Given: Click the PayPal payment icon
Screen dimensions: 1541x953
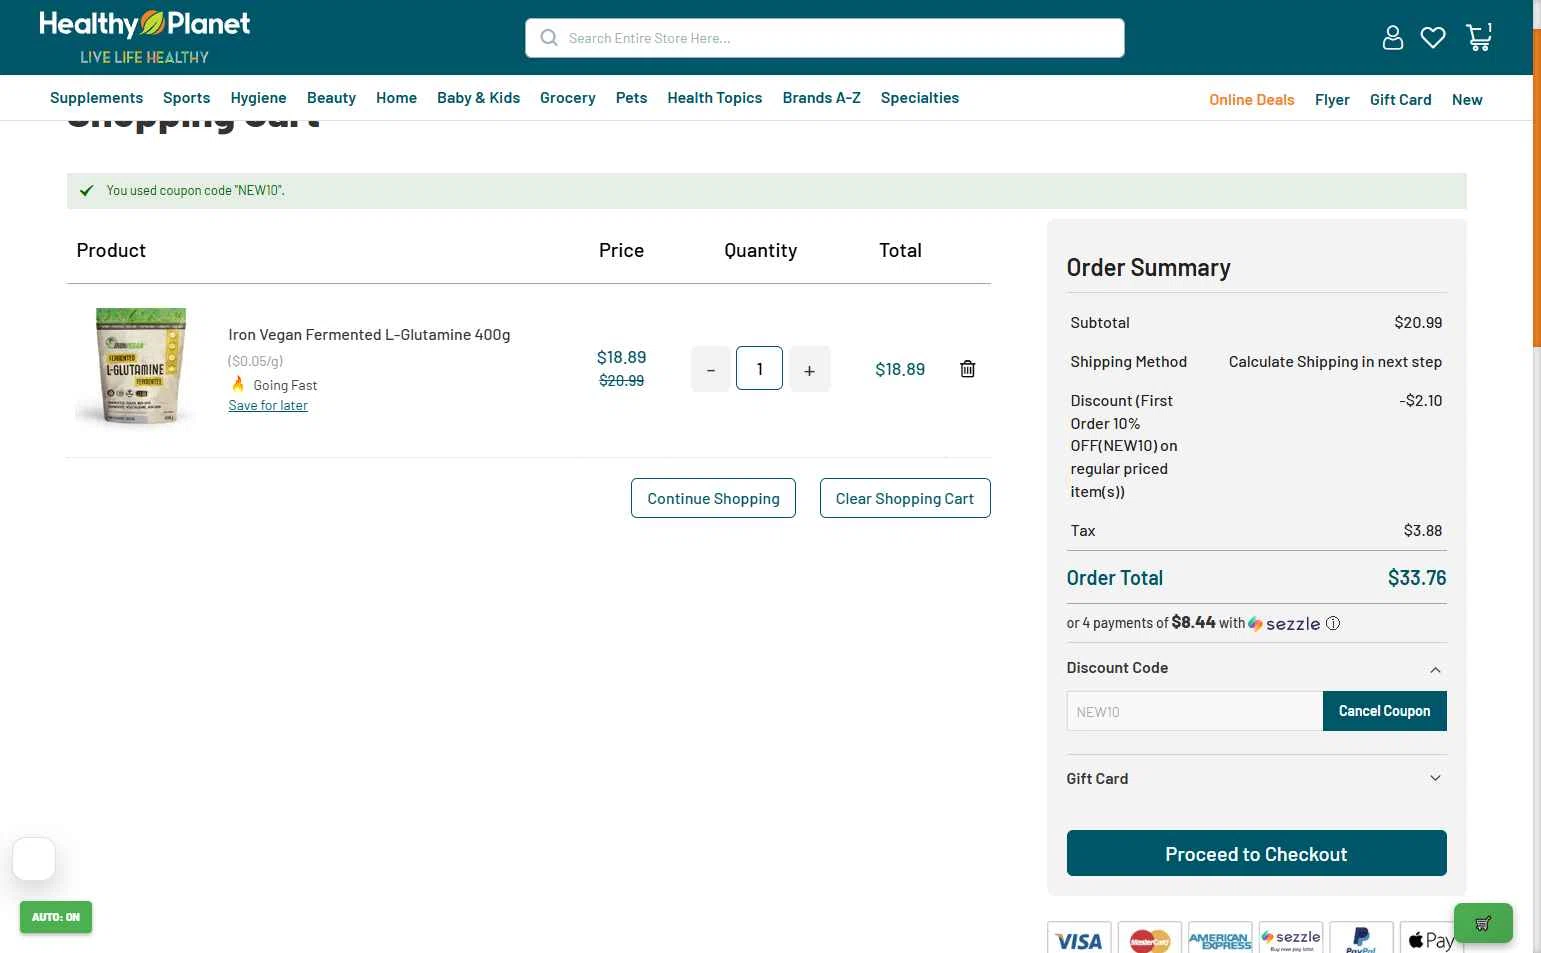Looking at the screenshot, I should pos(1361,938).
